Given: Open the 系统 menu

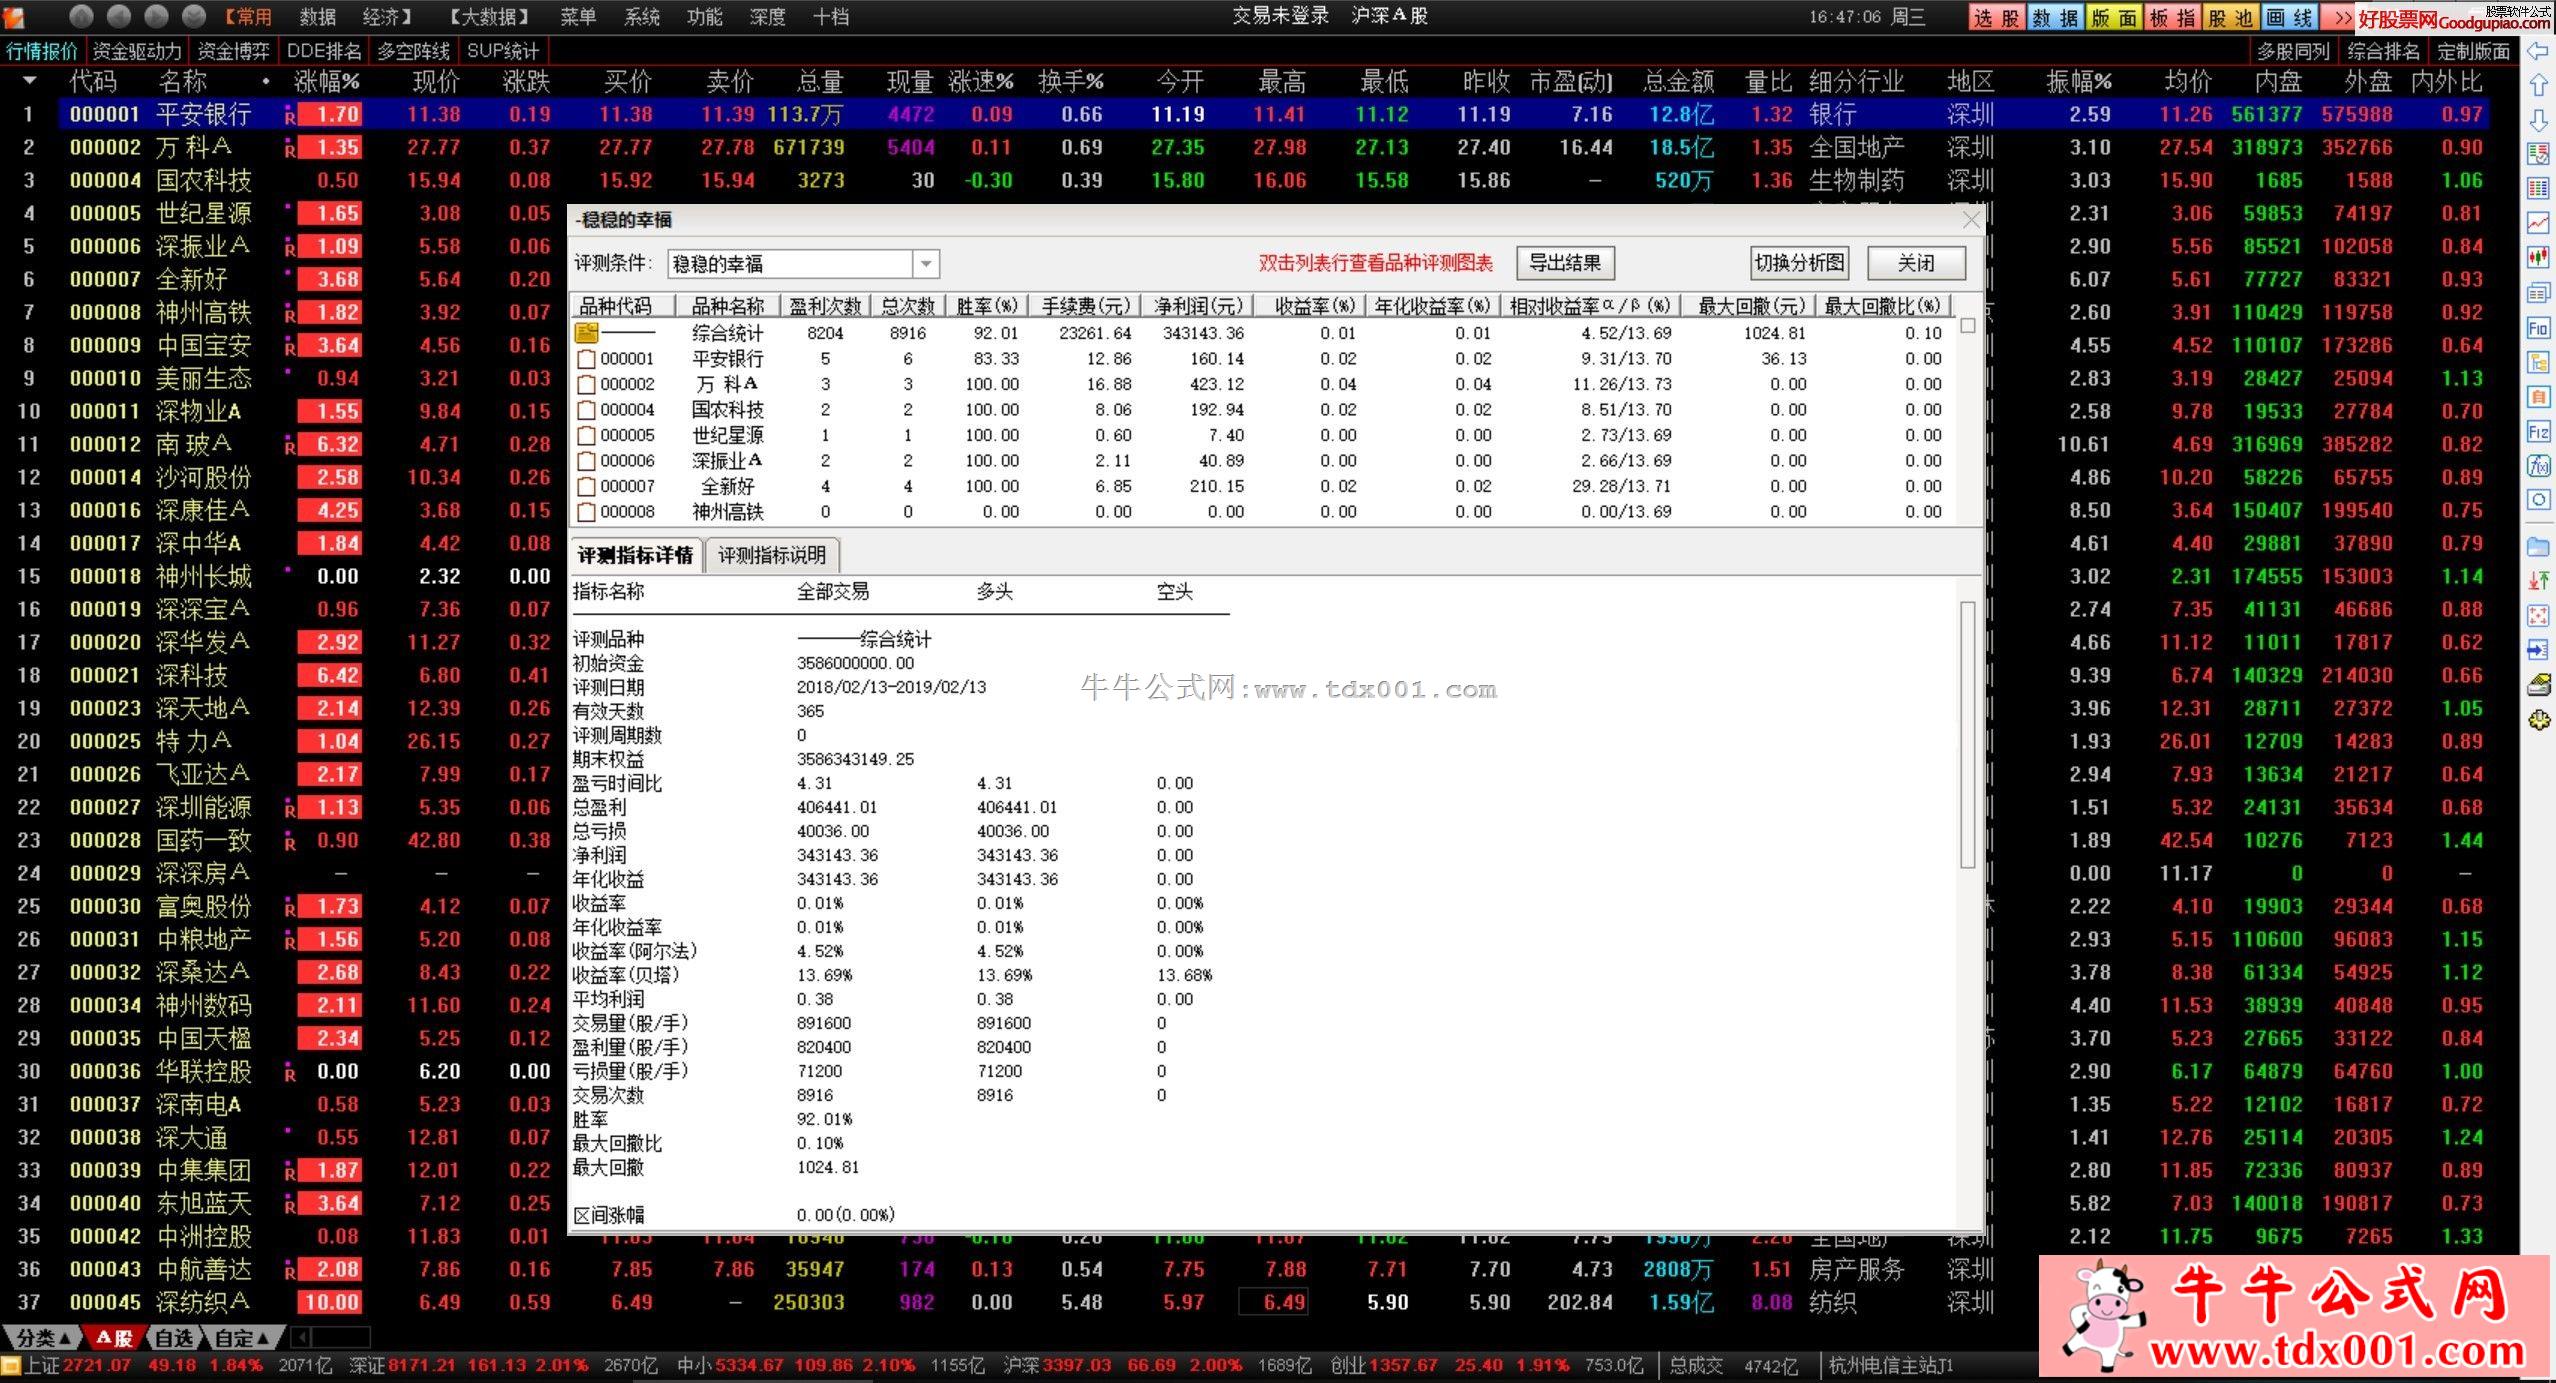Looking at the screenshot, I should tap(641, 17).
